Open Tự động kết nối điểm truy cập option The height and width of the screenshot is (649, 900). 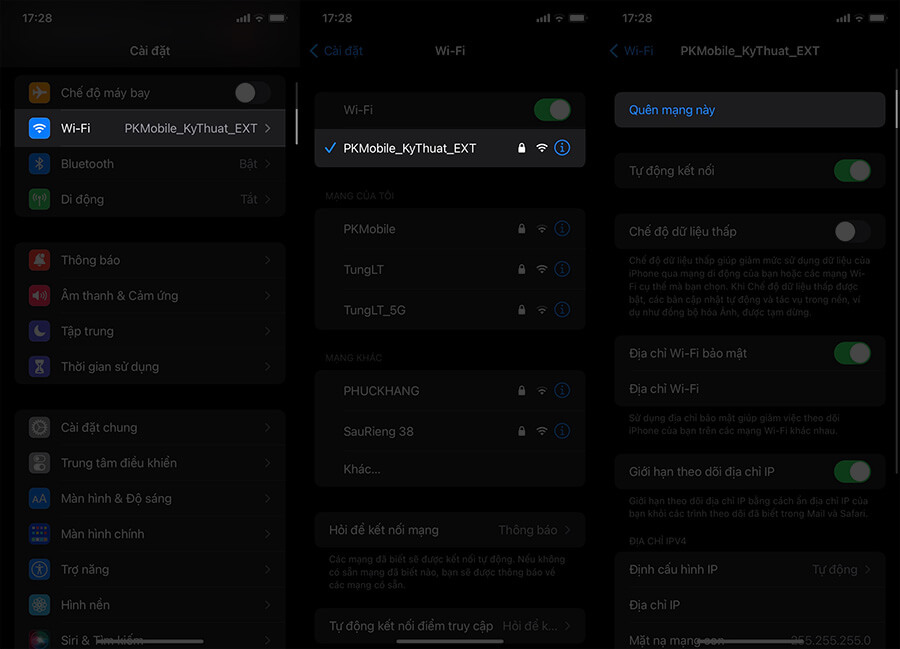449,626
